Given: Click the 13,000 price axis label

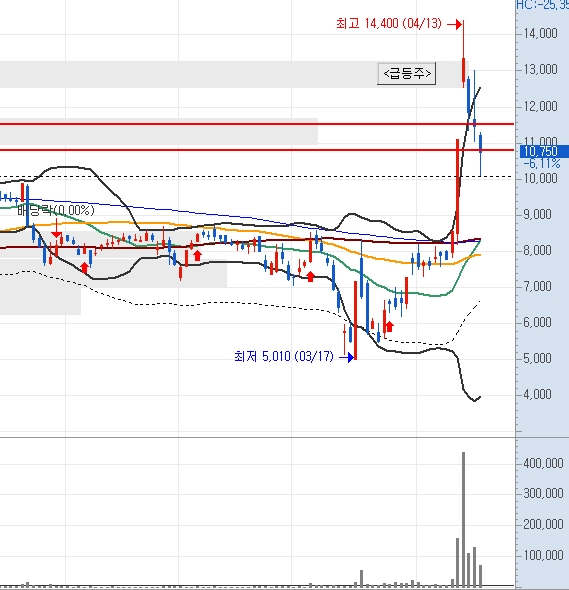Looking at the screenshot, I should click(x=540, y=70).
